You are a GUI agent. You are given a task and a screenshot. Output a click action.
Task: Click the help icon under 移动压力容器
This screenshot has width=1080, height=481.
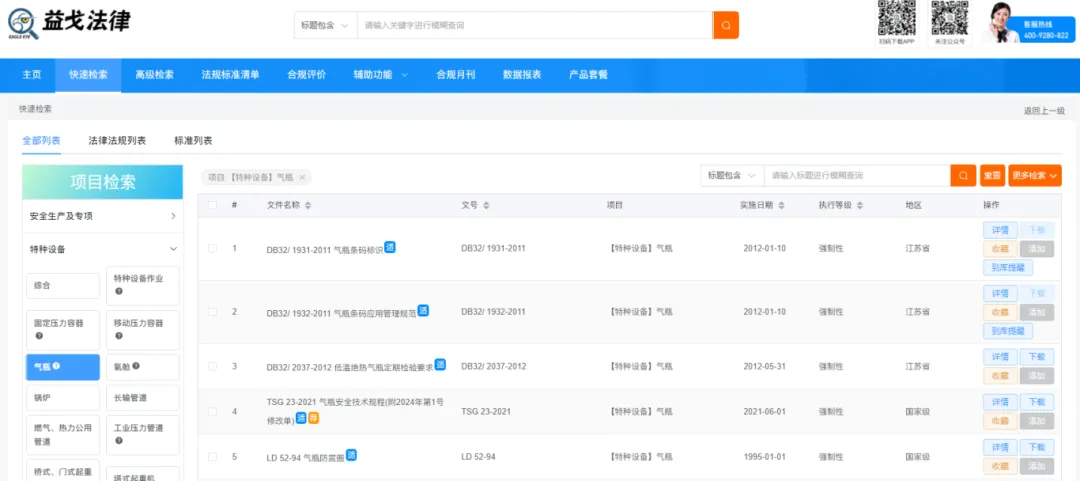click(118, 336)
